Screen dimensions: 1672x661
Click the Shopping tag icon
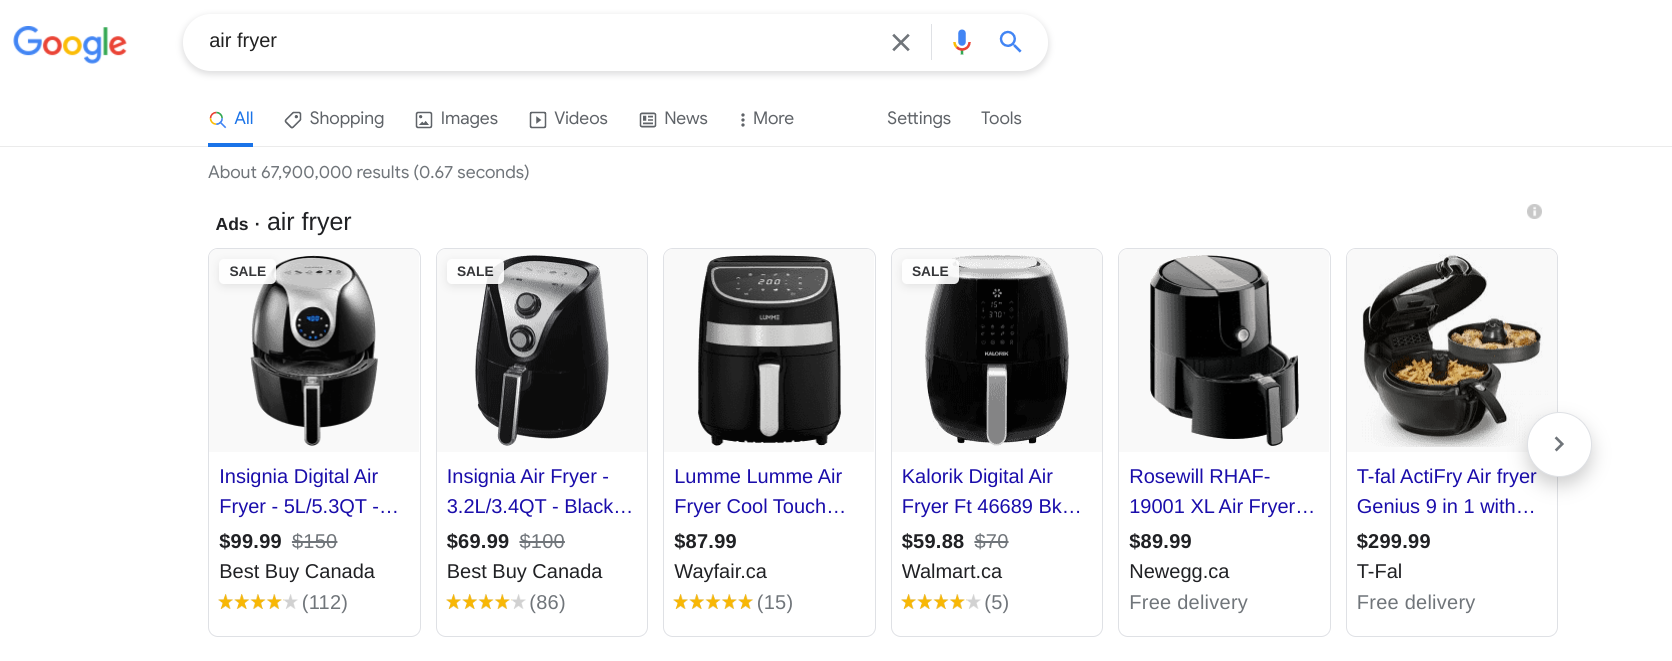click(291, 119)
